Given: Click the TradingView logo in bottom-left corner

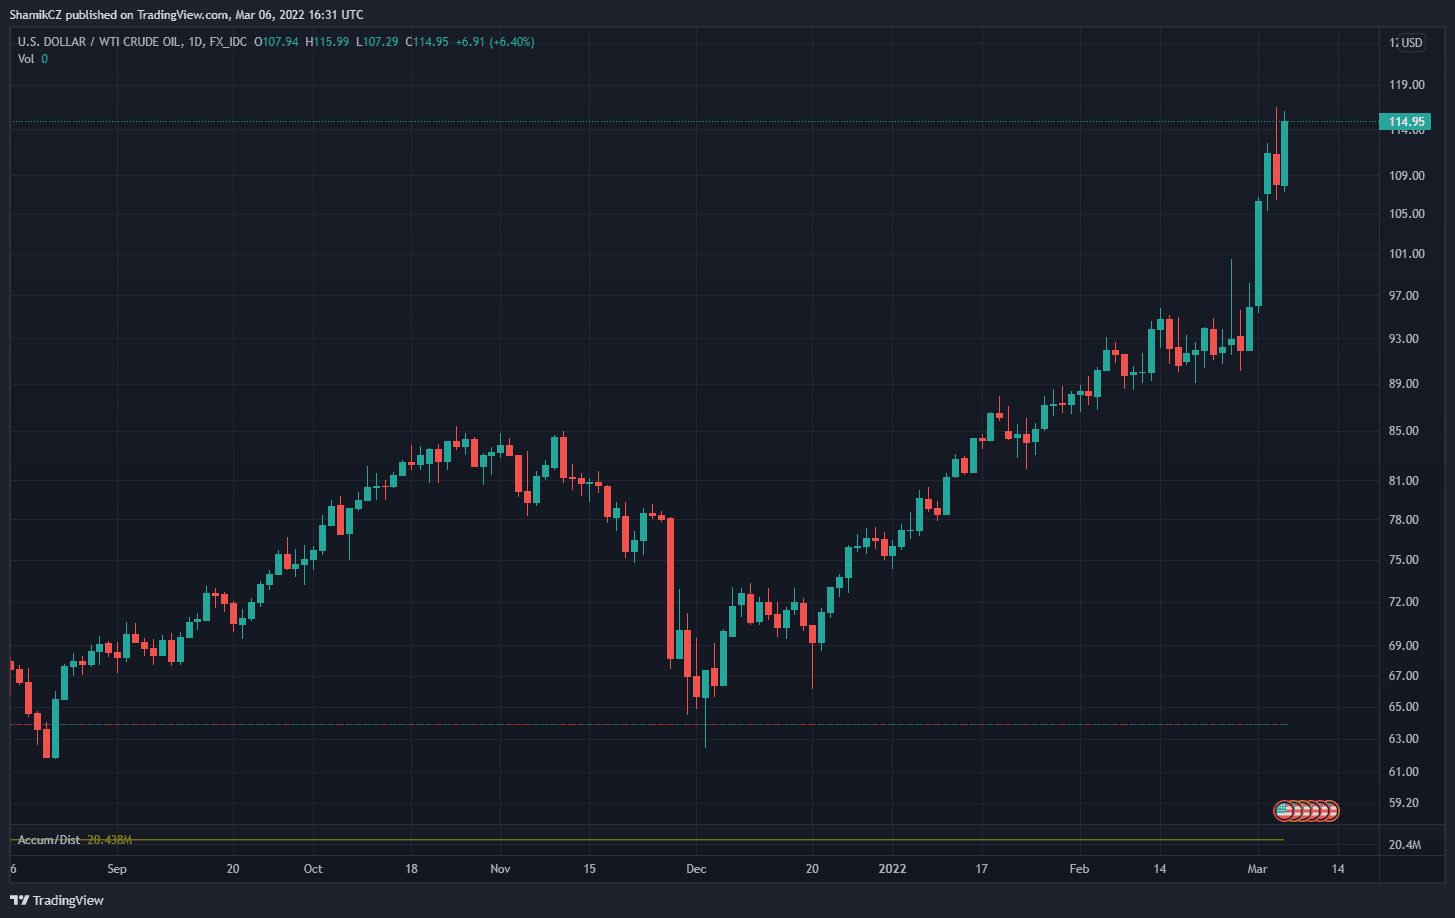Looking at the screenshot, I should 57,900.
